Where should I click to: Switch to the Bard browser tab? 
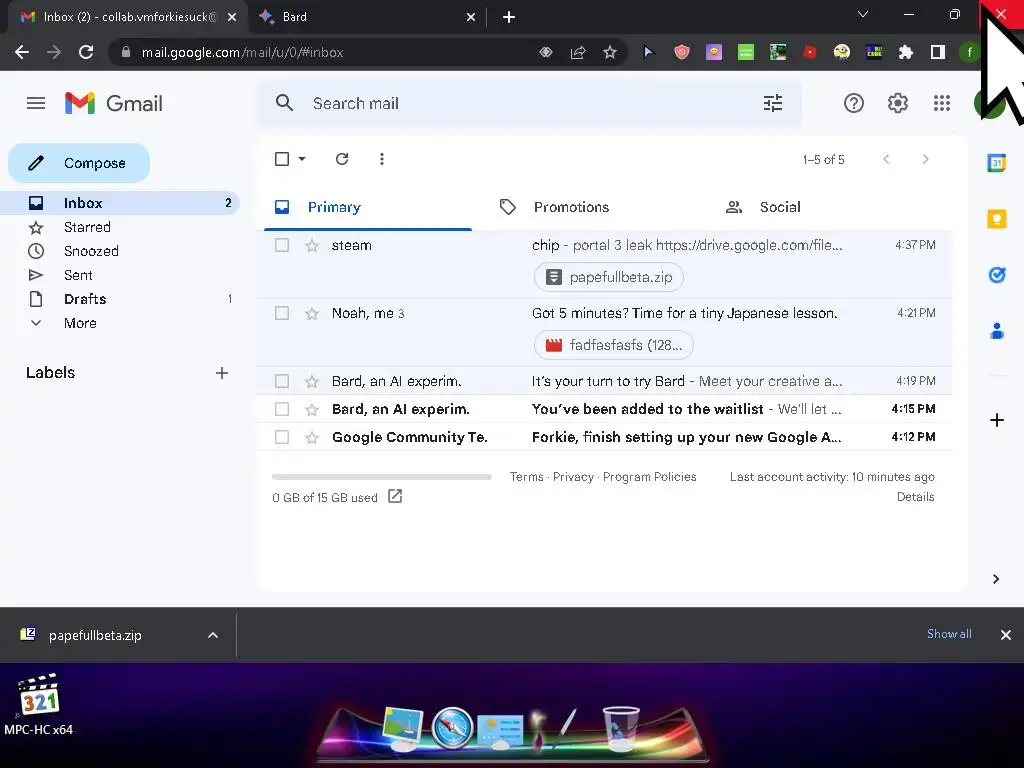click(x=366, y=17)
